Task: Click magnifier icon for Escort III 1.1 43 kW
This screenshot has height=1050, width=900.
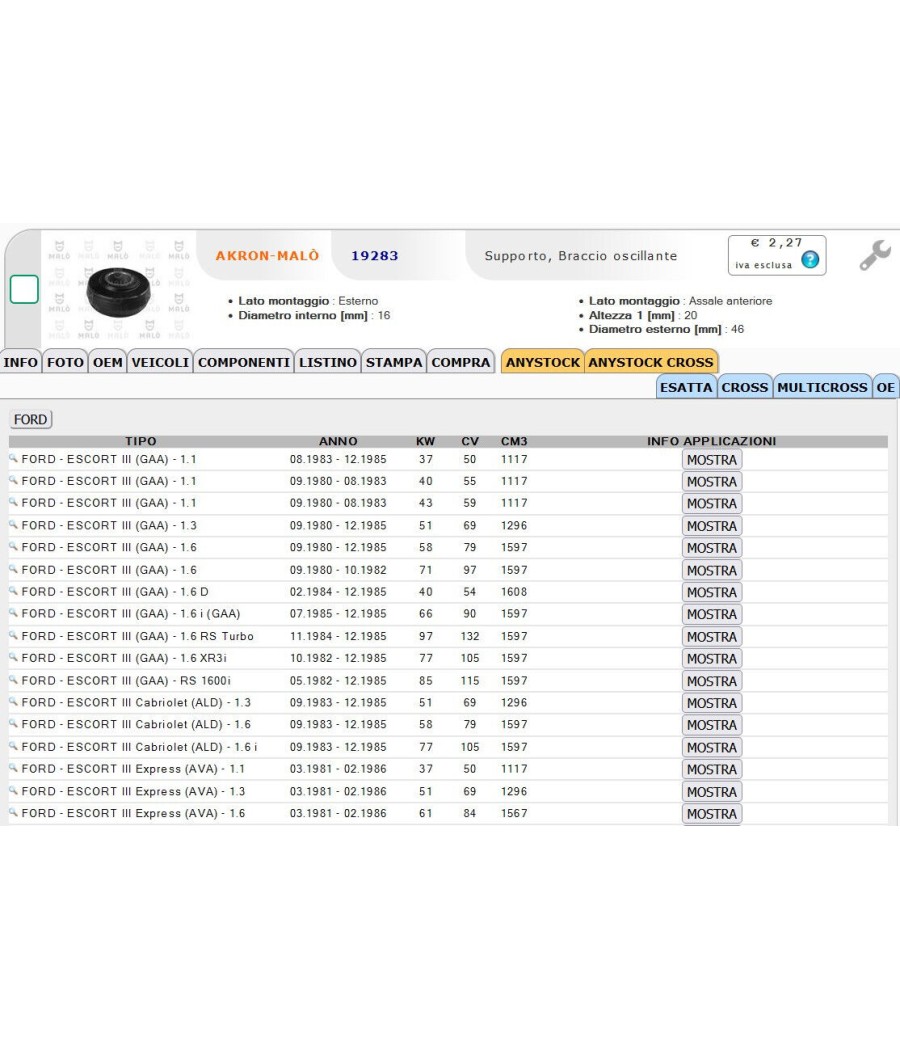Action: coord(13,502)
